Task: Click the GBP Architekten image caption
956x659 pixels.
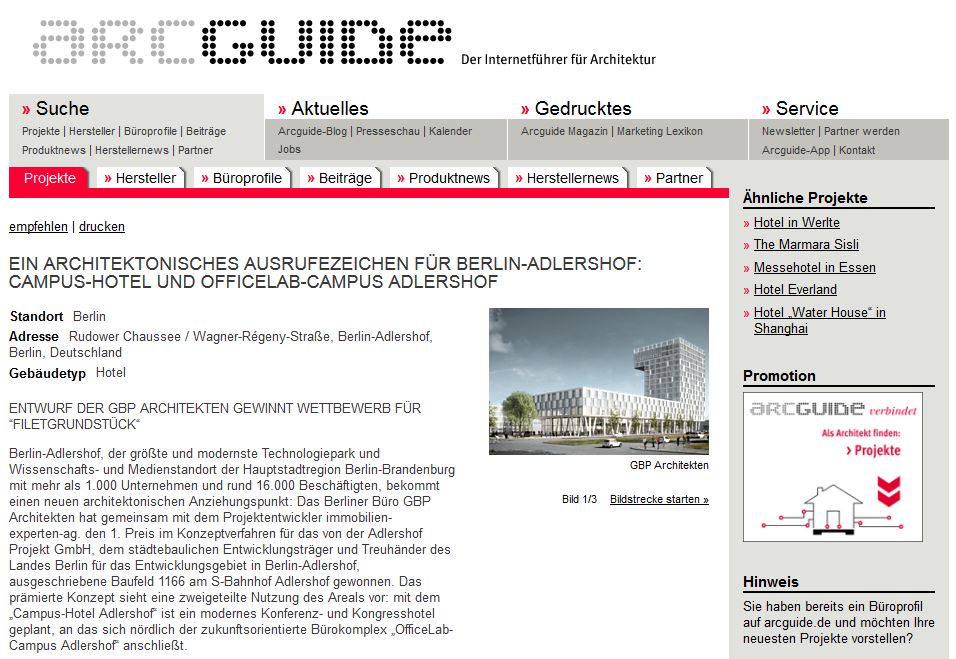Action: click(x=669, y=465)
